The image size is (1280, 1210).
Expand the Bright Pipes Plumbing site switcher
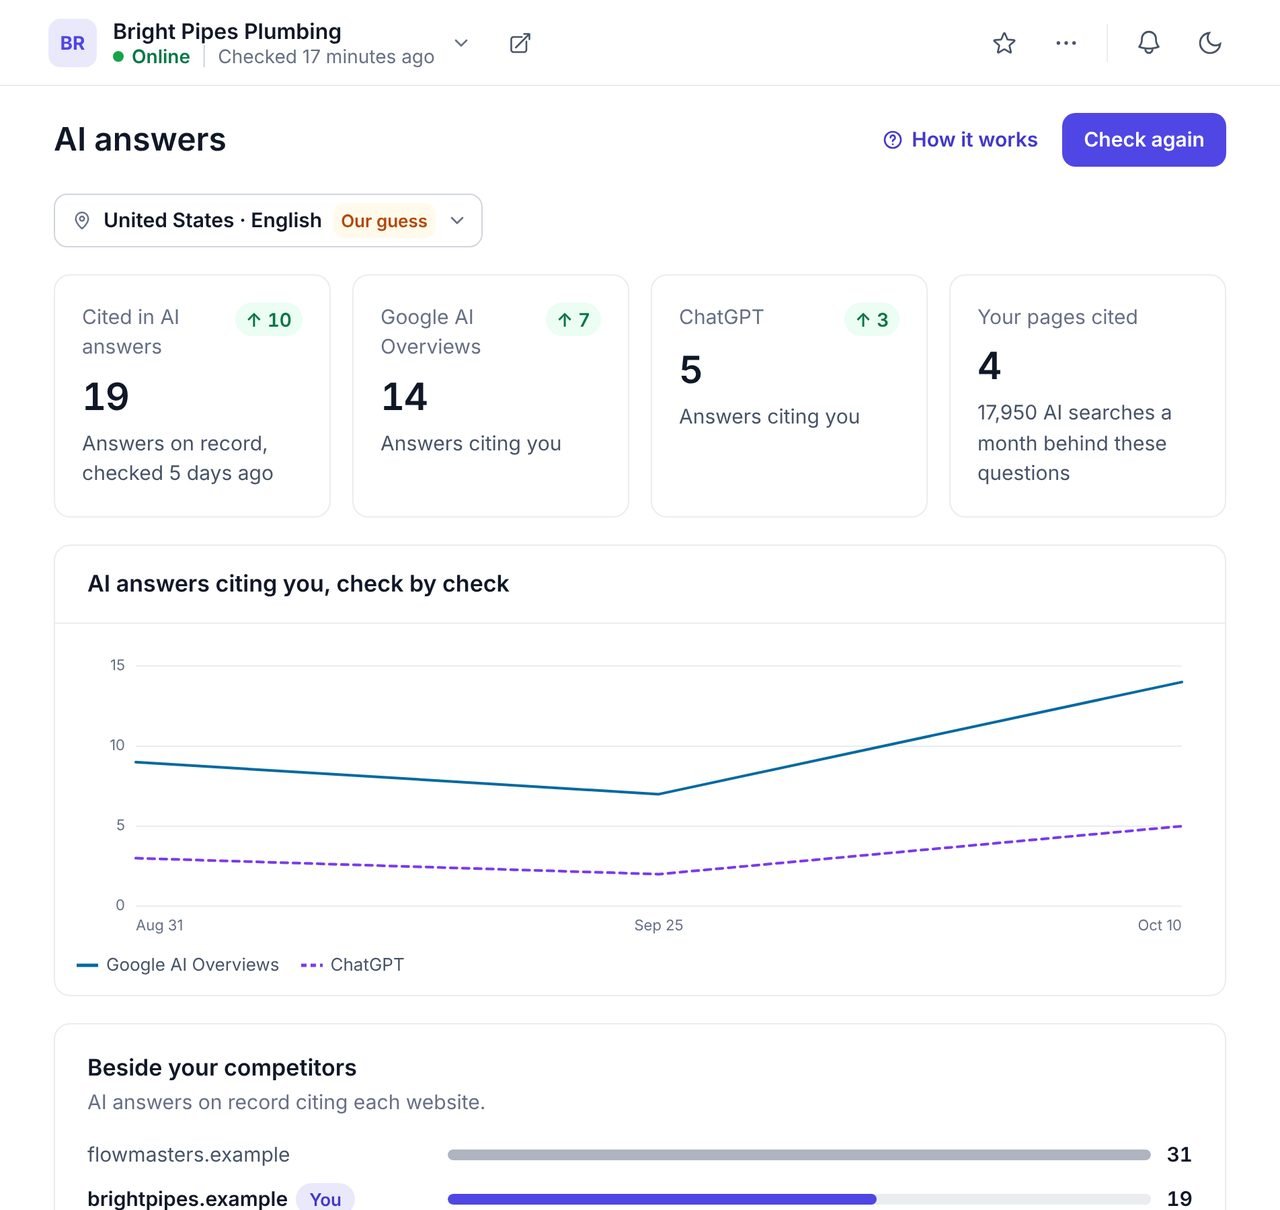[x=461, y=43]
